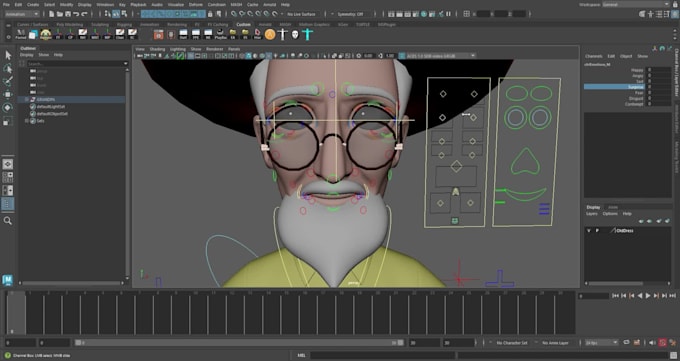Image resolution: width=680 pixels, height=361 pixels.
Task: Click the white skull shelf icon
Action: 295,34
